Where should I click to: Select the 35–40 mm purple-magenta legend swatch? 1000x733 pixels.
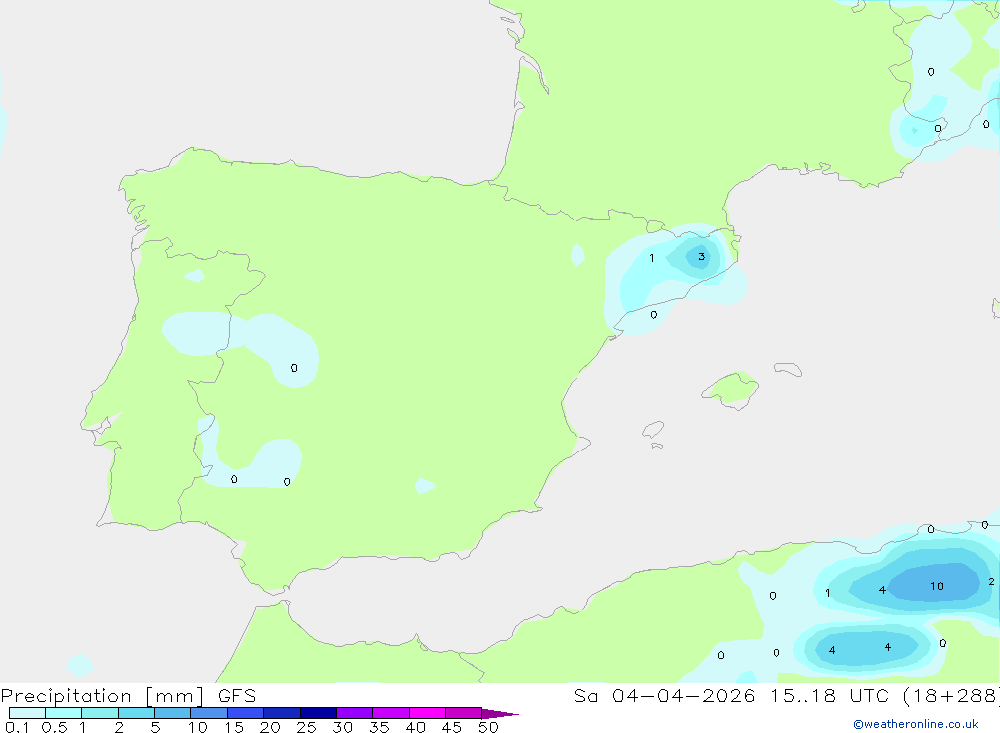coord(391,713)
